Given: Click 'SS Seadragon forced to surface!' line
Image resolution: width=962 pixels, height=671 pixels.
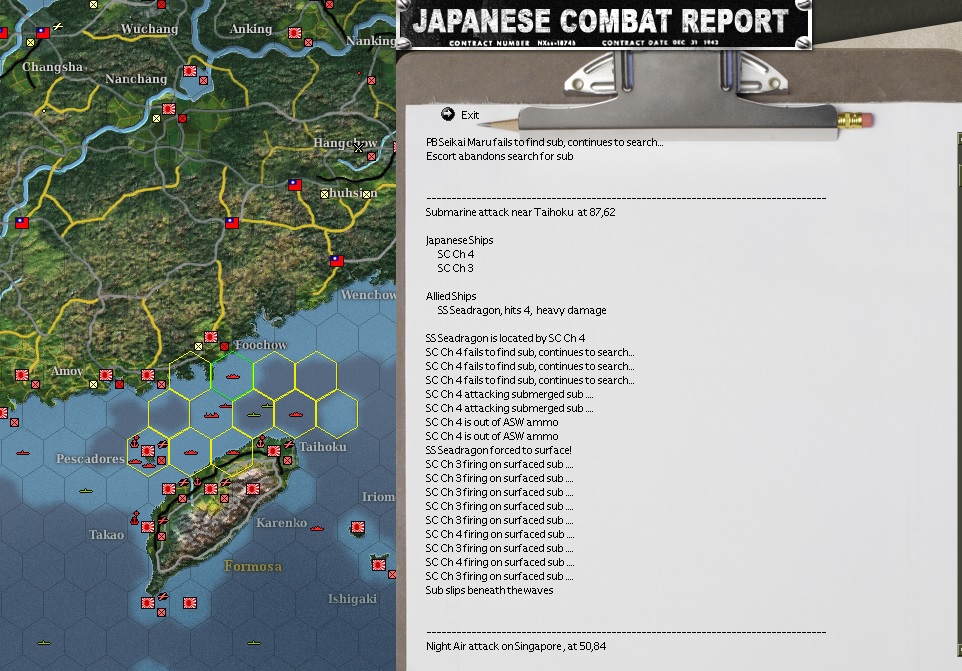Looking at the screenshot, I should (498, 450).
